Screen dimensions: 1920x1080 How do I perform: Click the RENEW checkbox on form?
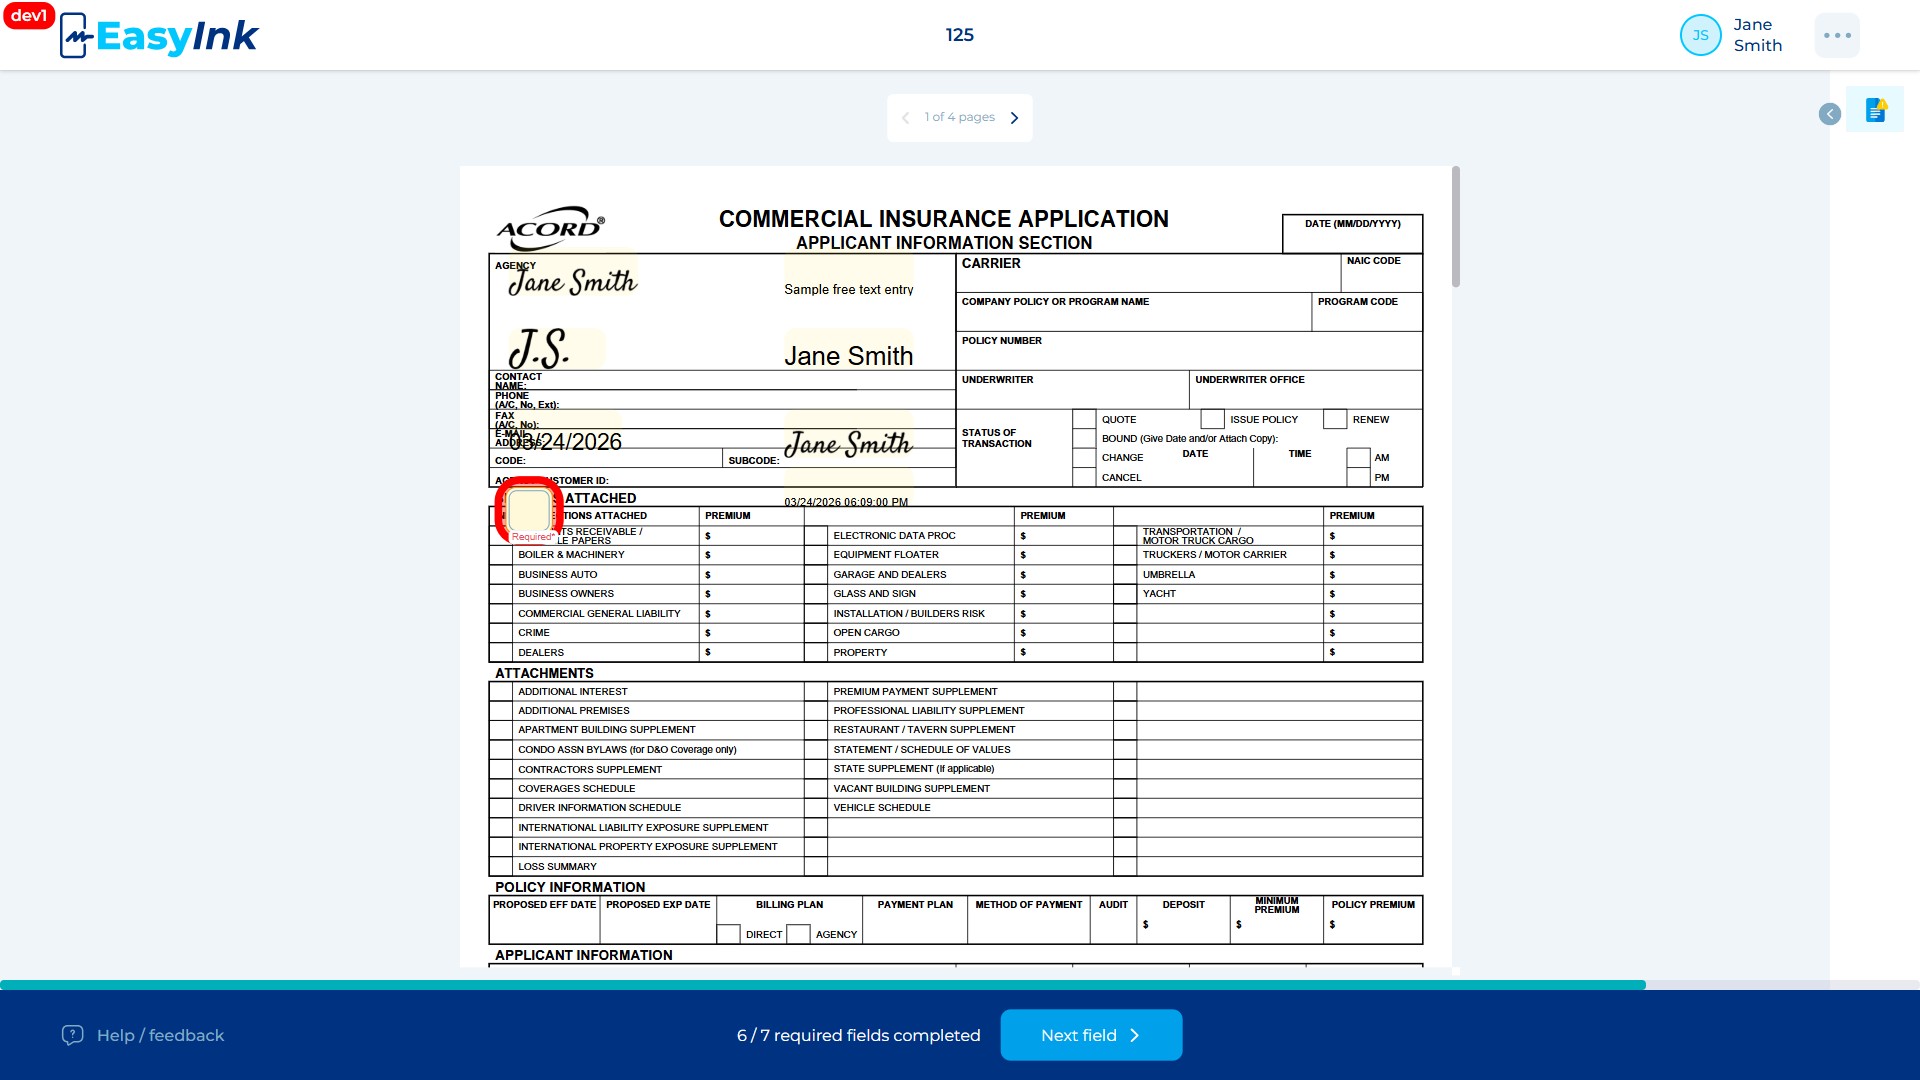(1335, 419)
